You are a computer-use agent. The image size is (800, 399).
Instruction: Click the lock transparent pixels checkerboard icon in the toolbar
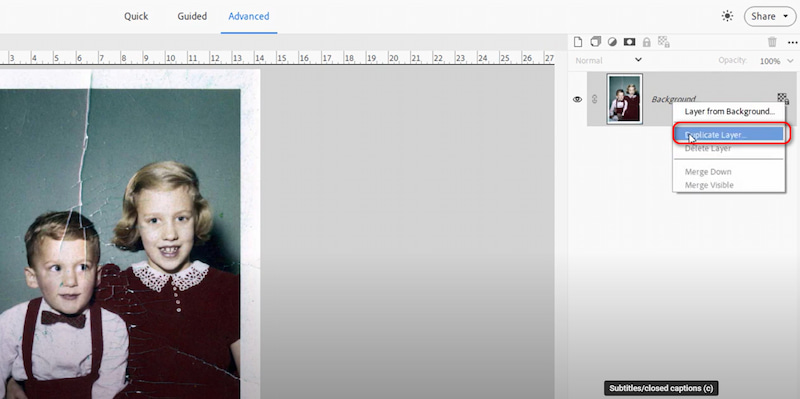[664, 42]
